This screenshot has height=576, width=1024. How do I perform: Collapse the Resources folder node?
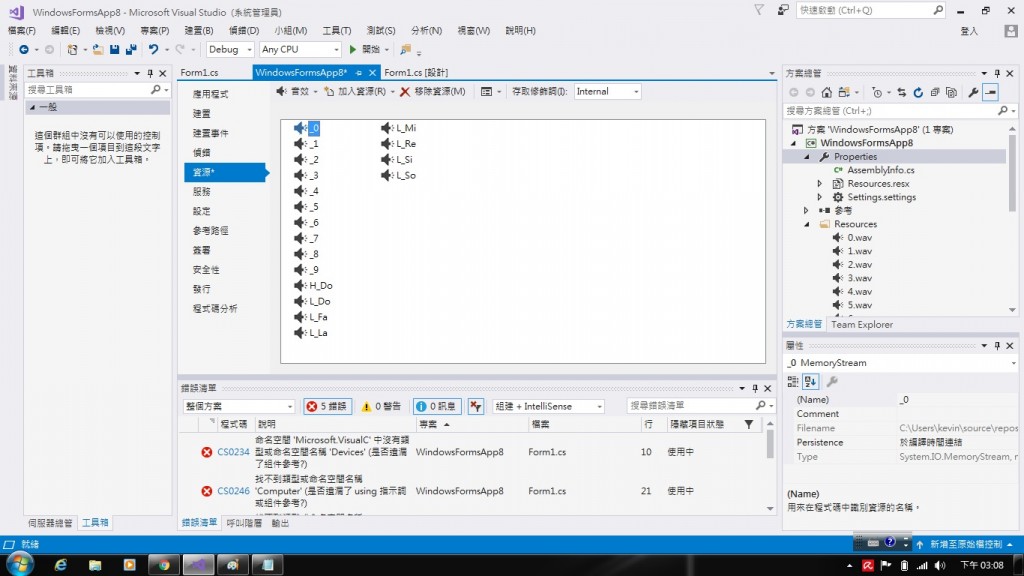[807, 224]
